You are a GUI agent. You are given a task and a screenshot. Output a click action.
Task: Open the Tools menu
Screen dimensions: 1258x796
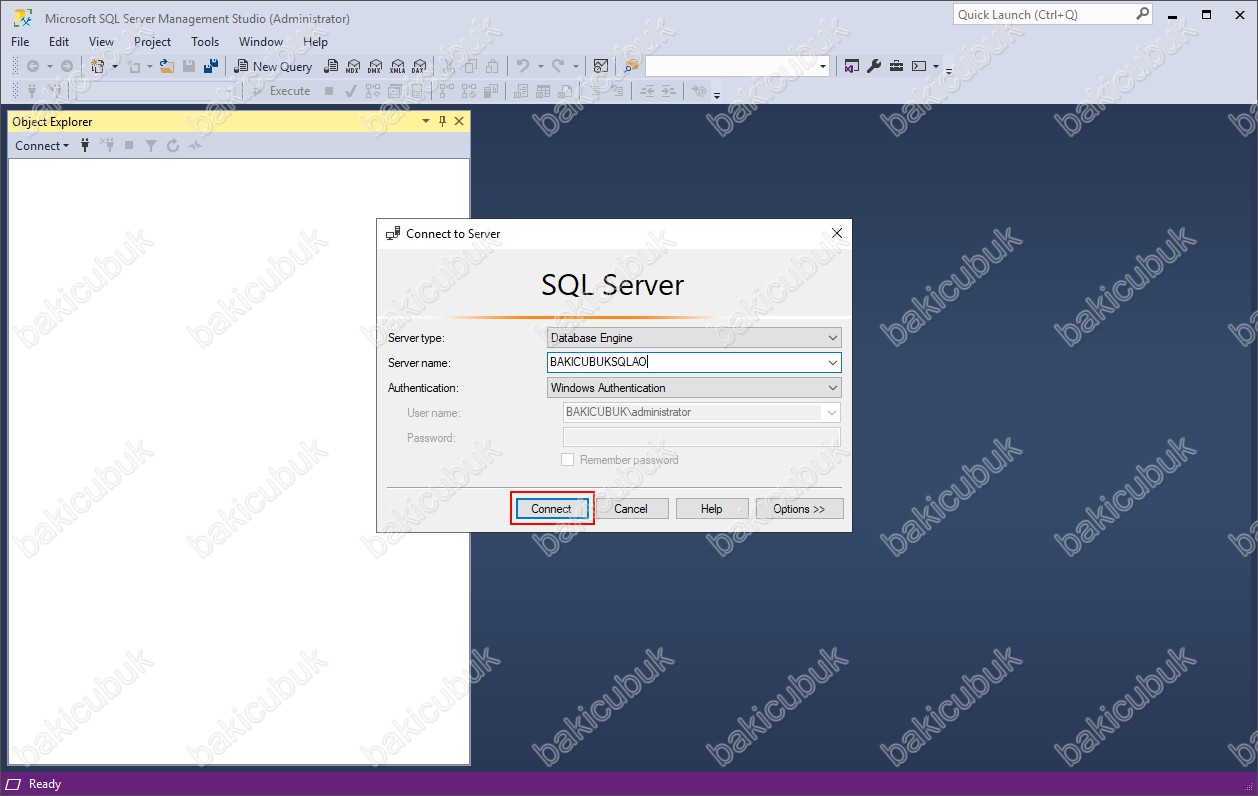pyautogui.click(x=205, y=42)
